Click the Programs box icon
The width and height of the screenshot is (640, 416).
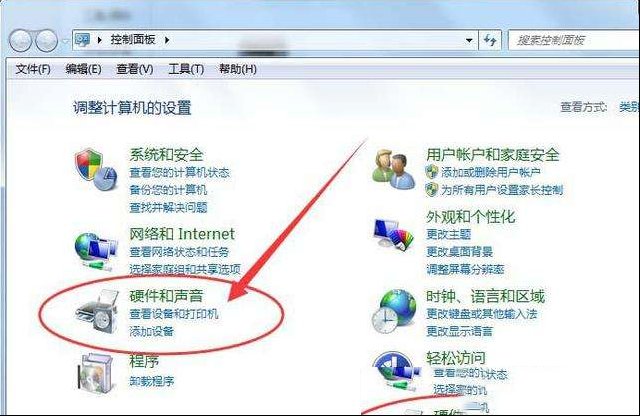coord(95,374)
